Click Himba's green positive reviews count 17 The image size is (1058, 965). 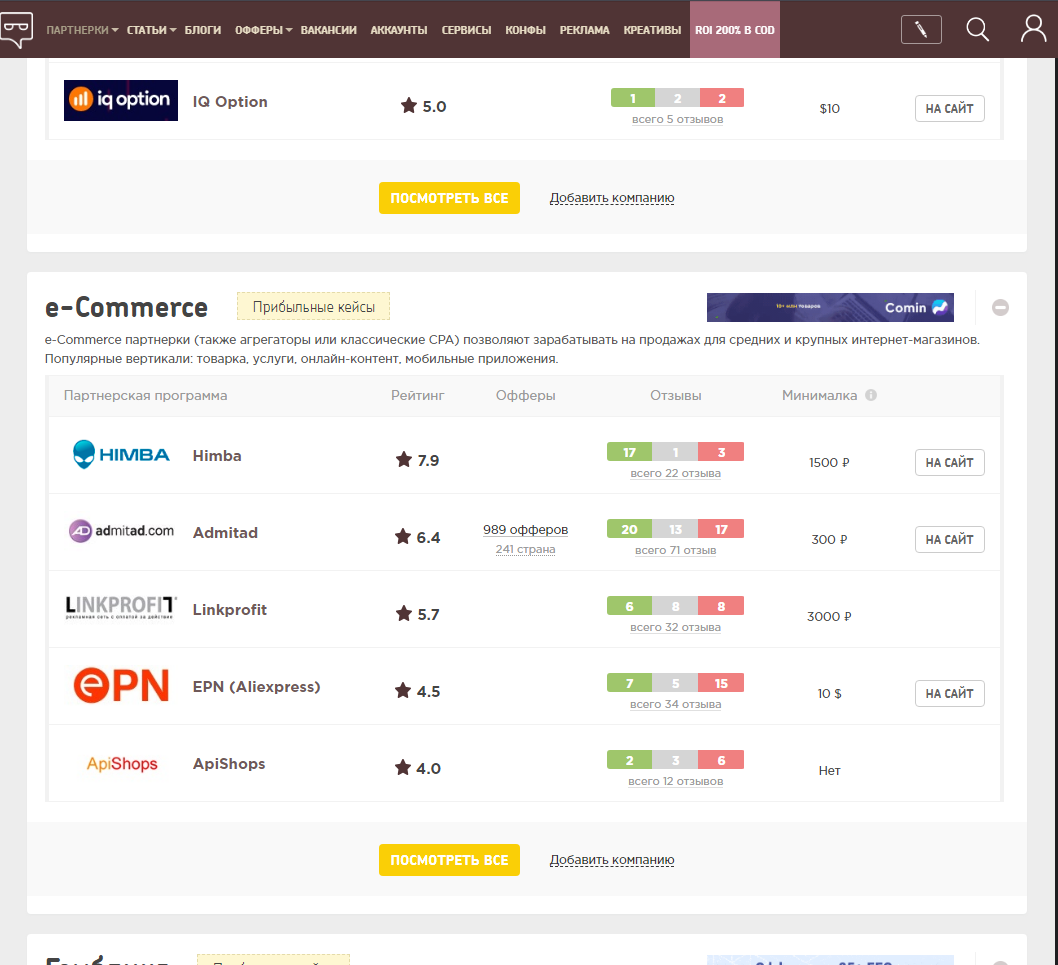coord(630,452)
